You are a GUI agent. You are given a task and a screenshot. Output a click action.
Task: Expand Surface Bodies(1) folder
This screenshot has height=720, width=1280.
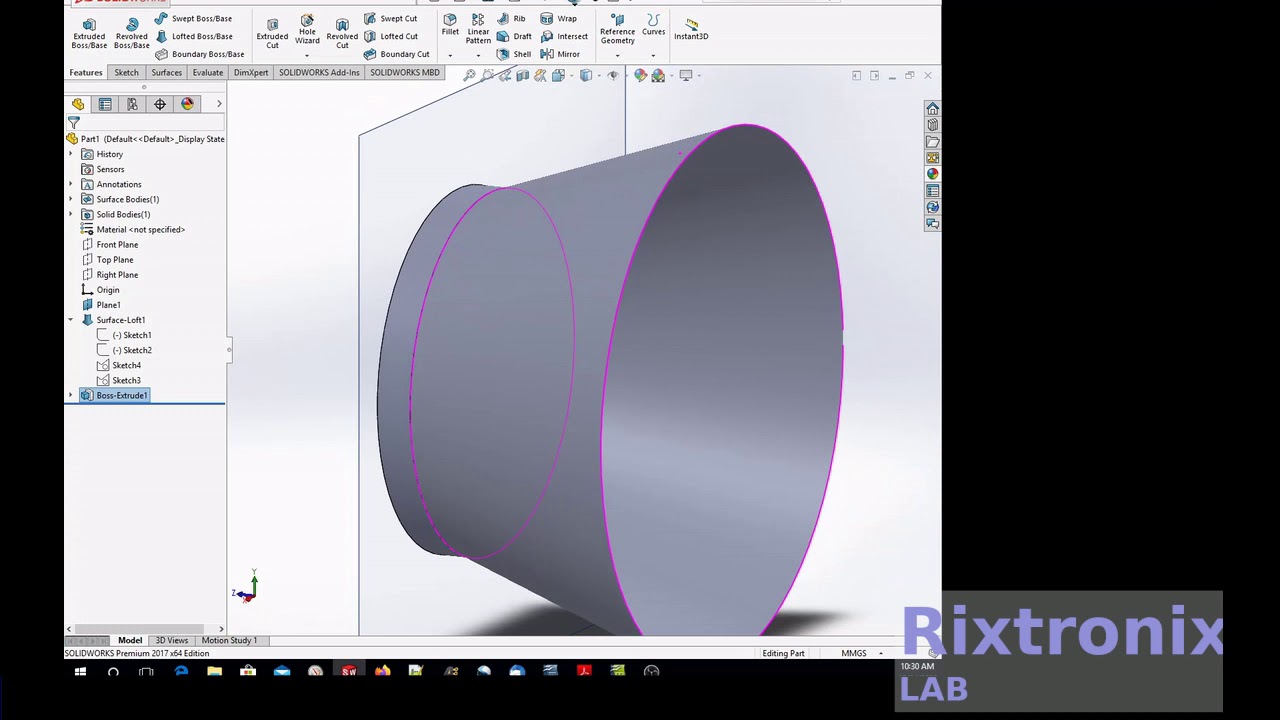71,199
